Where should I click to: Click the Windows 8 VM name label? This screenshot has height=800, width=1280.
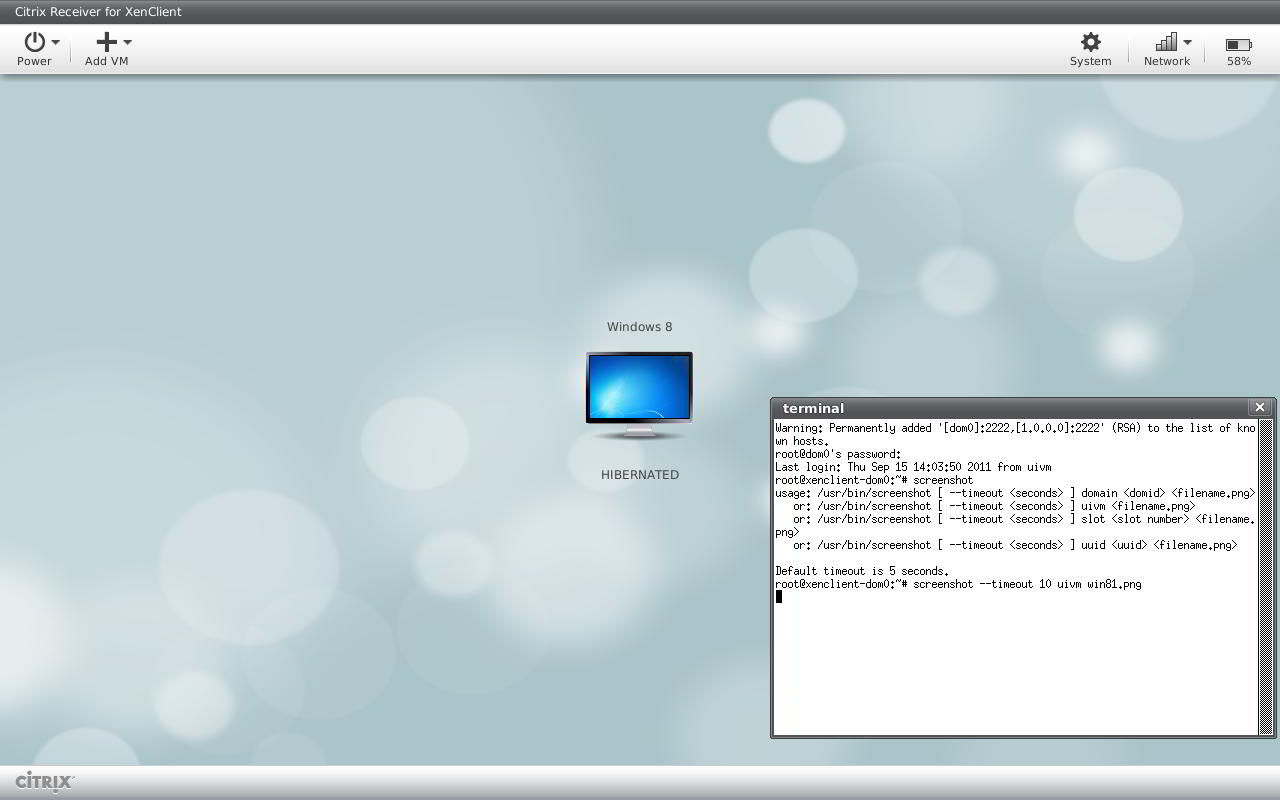pos(639,327)
